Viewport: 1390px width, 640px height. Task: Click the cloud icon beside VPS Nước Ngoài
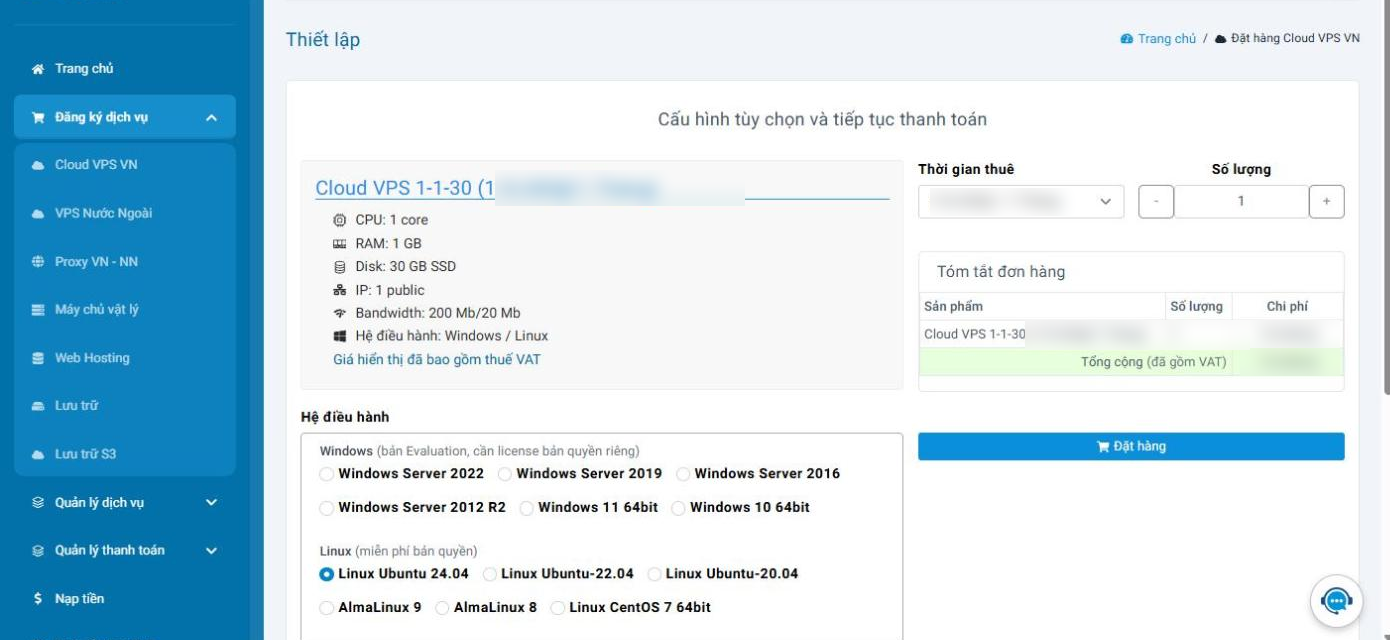(38, 214)
